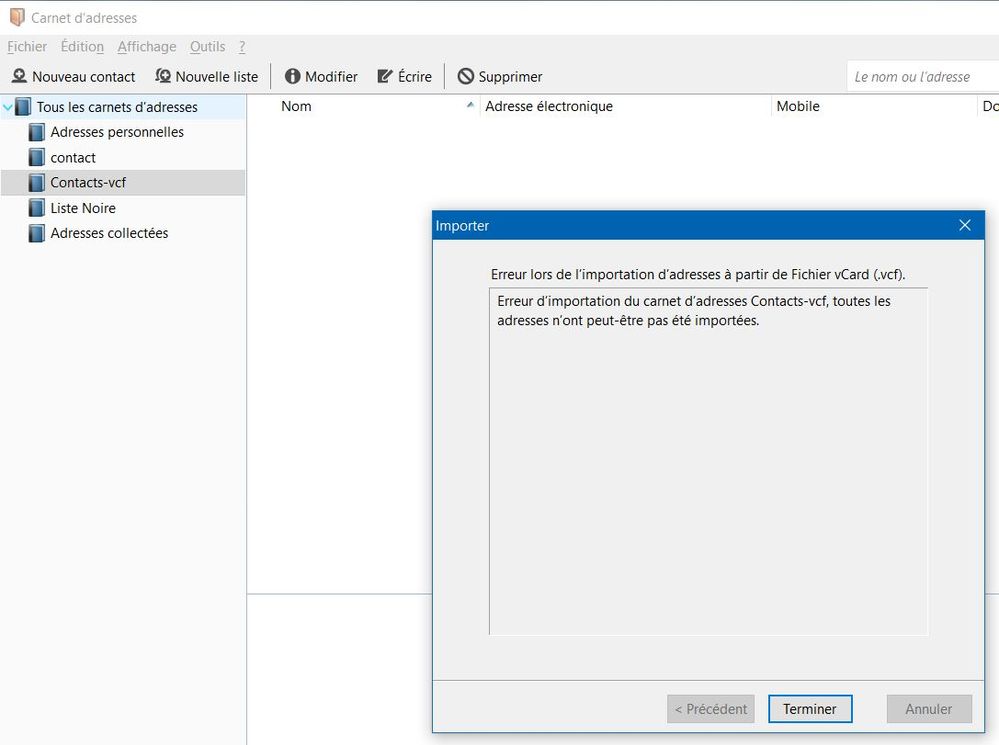Select the Adresses collectées address book icon

[37, 233]
